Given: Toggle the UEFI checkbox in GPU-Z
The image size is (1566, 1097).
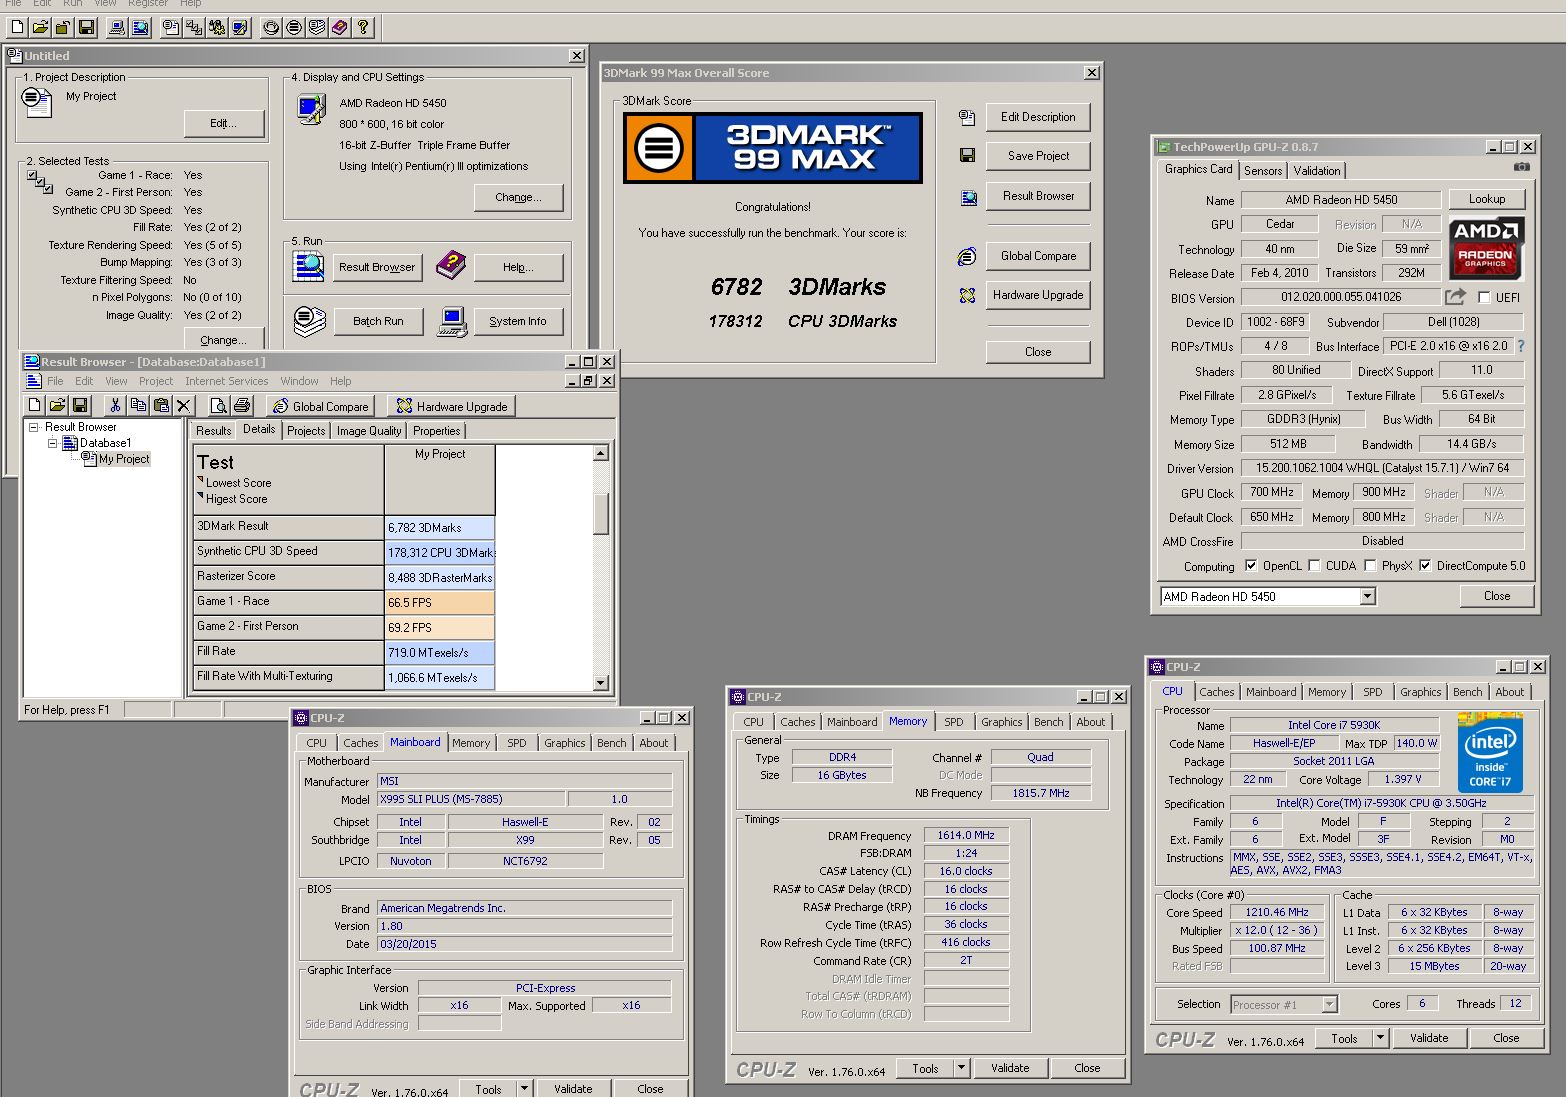Looking at the screenshot, I should (x=1484, y=297).
